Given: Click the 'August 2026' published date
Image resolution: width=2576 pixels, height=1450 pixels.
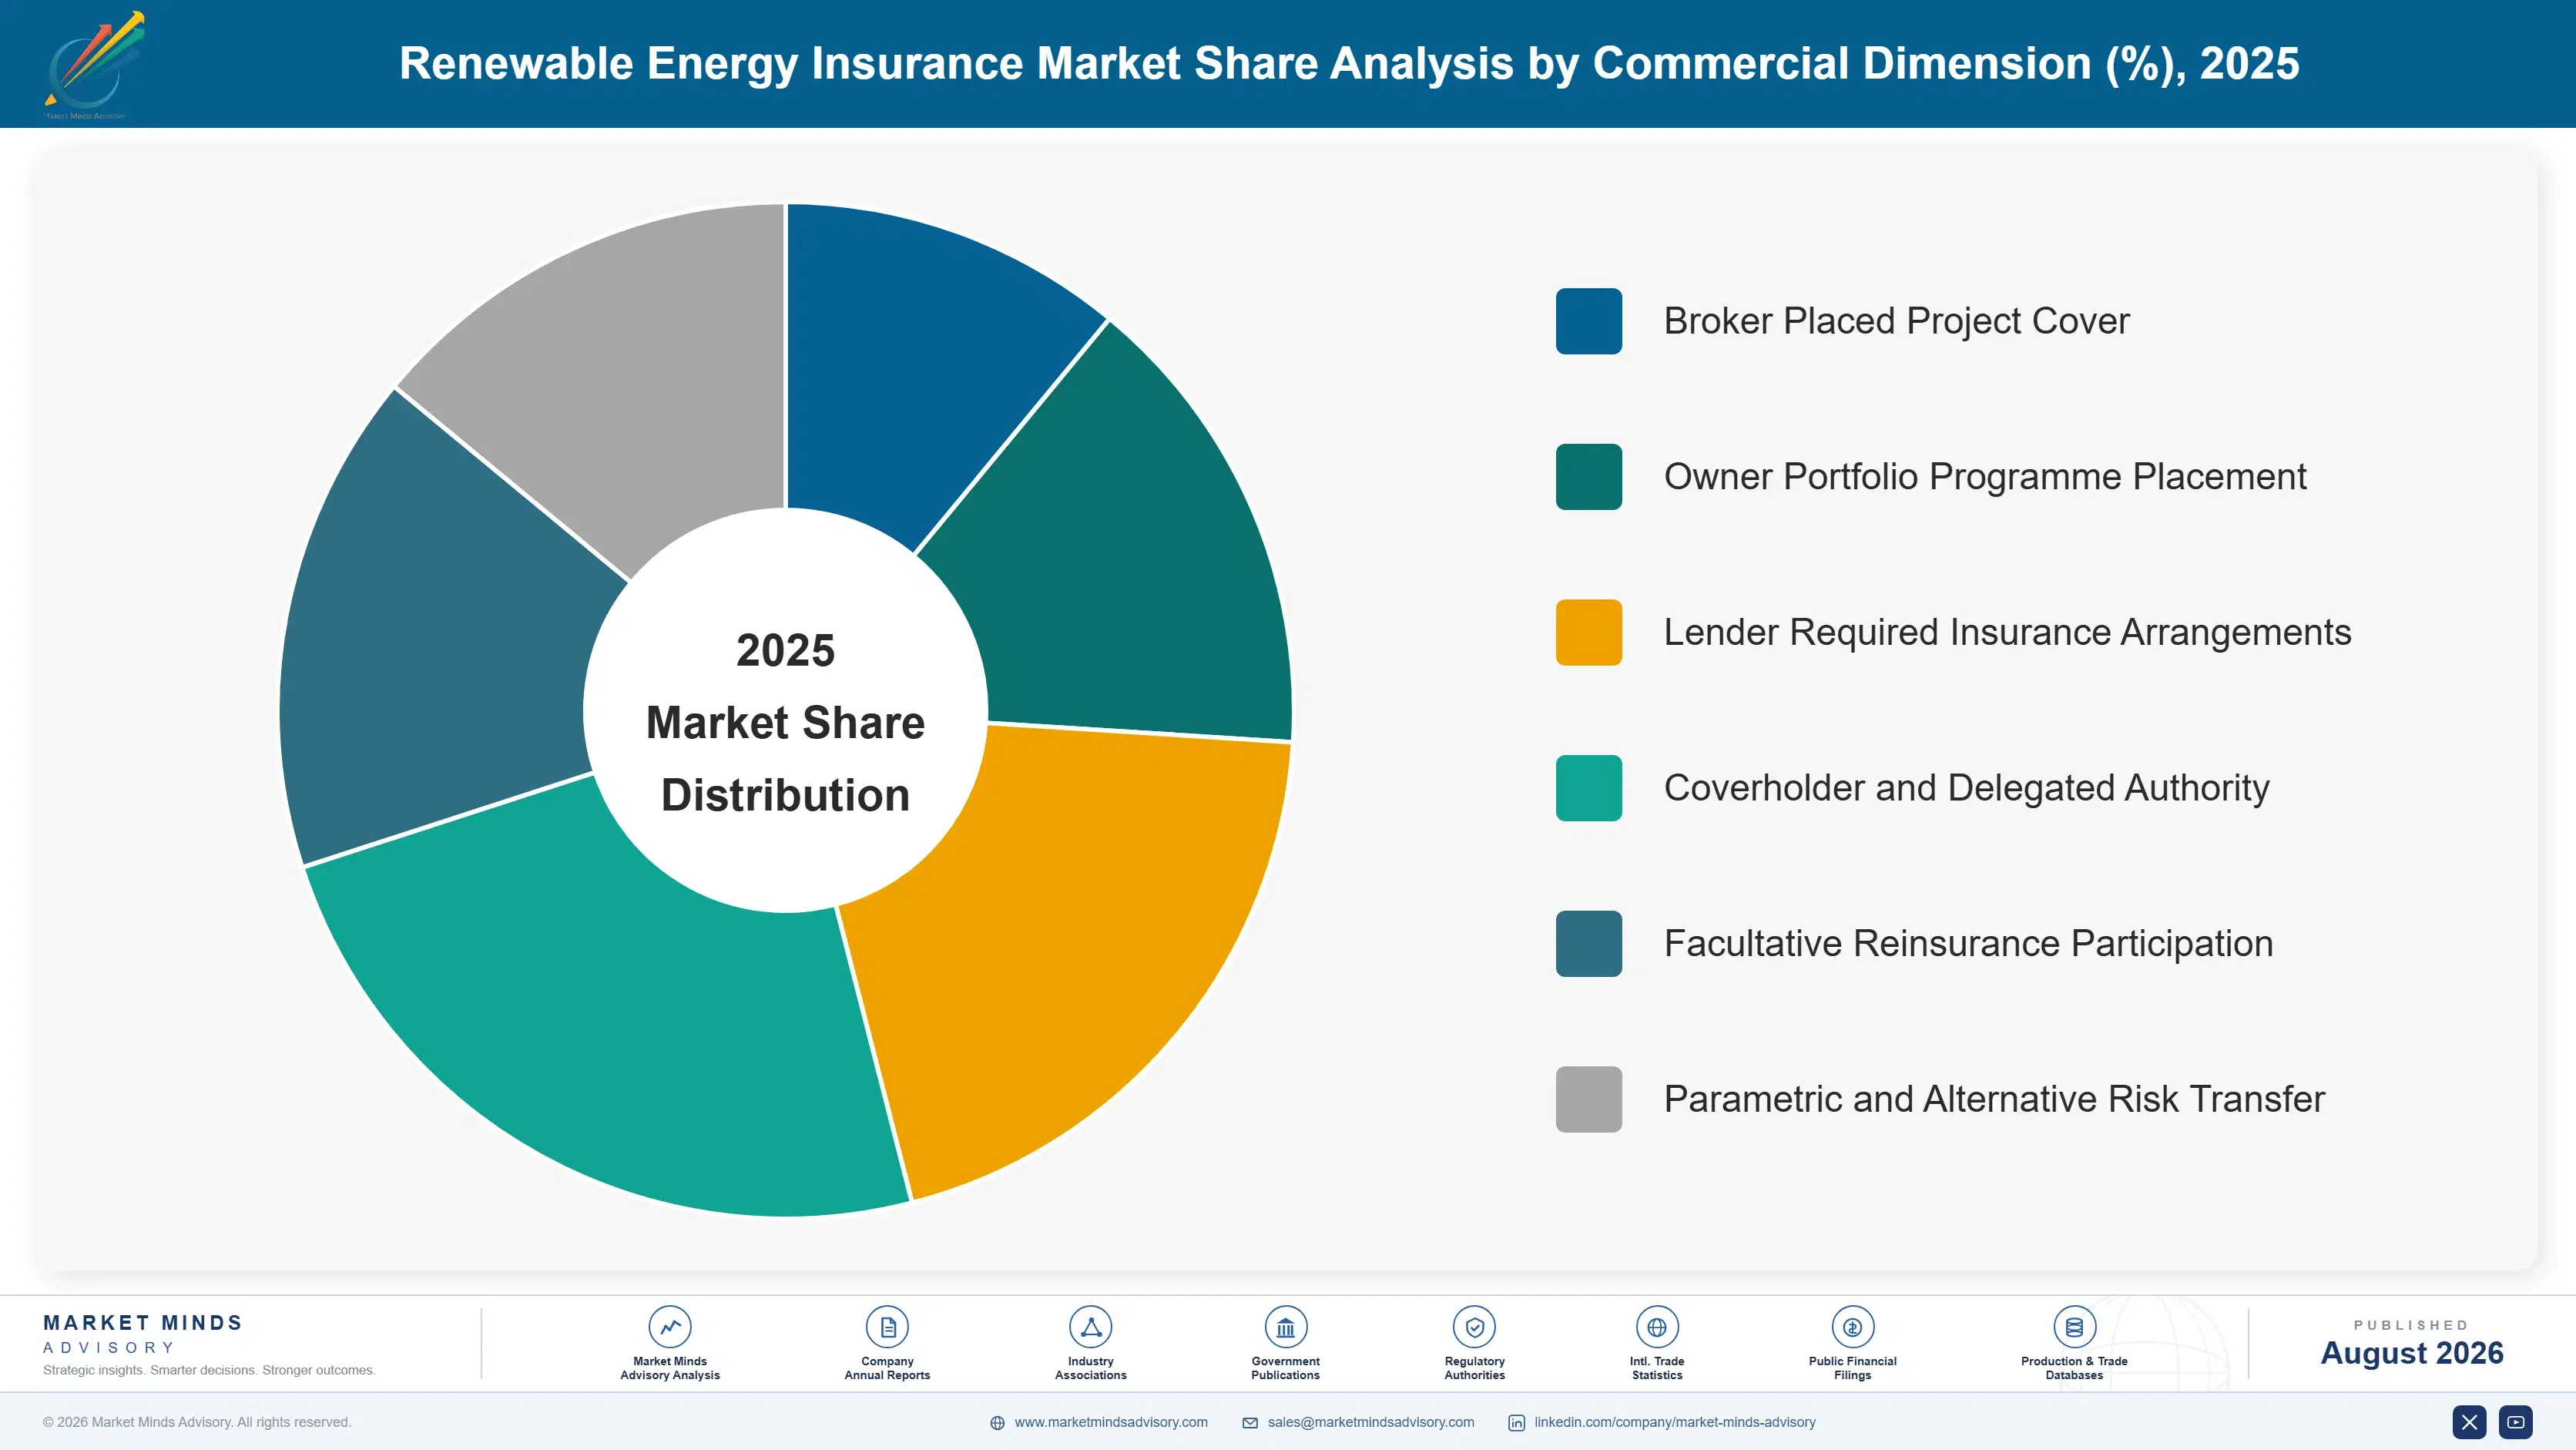Looking at the screenshot, I should tap(2411, 1353).
